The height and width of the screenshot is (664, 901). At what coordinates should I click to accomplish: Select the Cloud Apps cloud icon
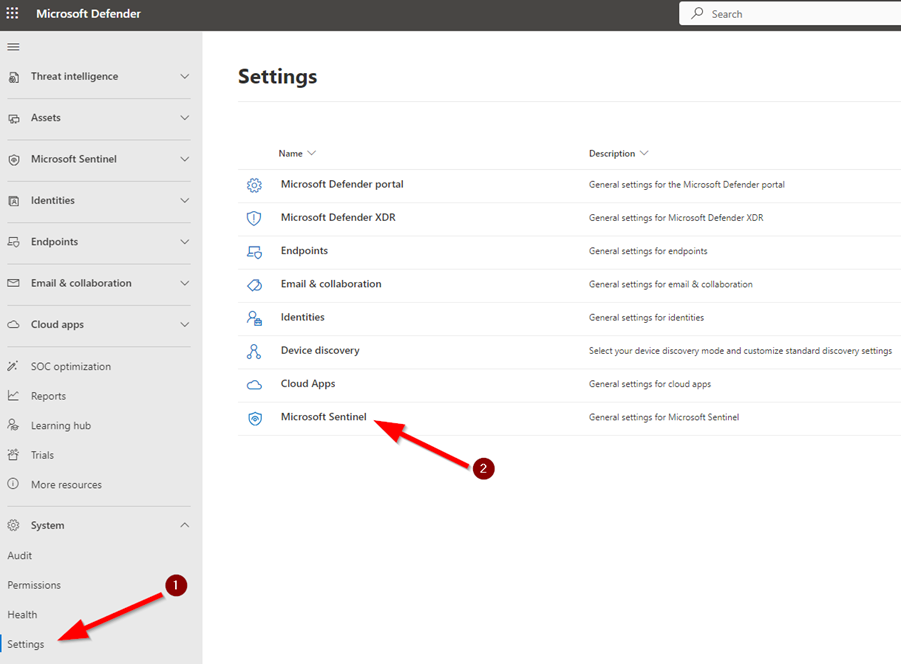coord(254,383)
